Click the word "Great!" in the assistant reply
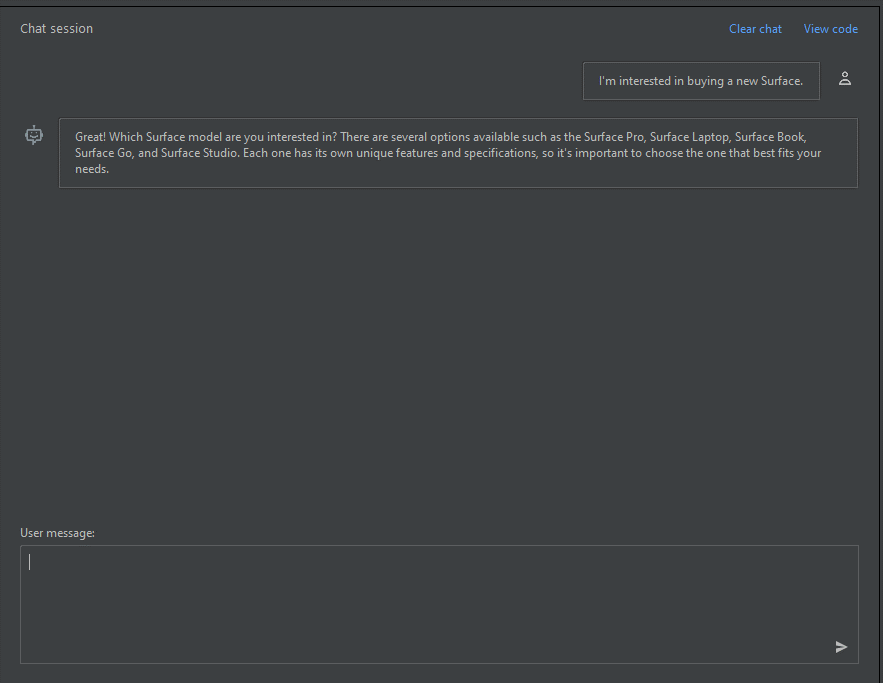 [x=91, y=137]
